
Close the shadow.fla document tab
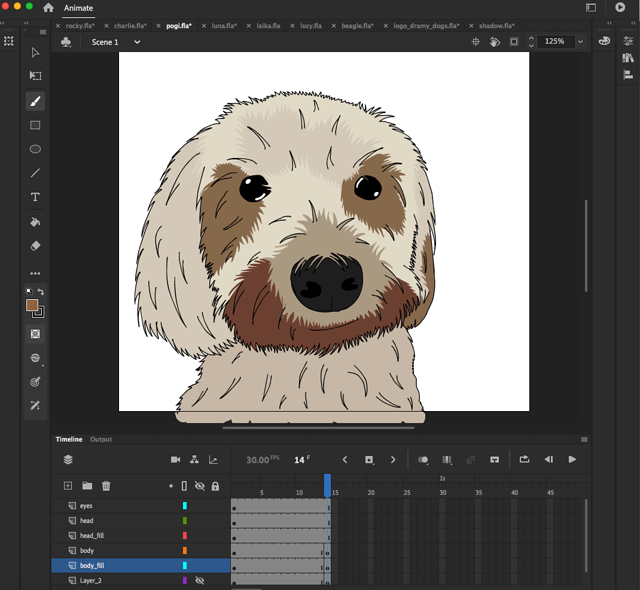(471, 26)
